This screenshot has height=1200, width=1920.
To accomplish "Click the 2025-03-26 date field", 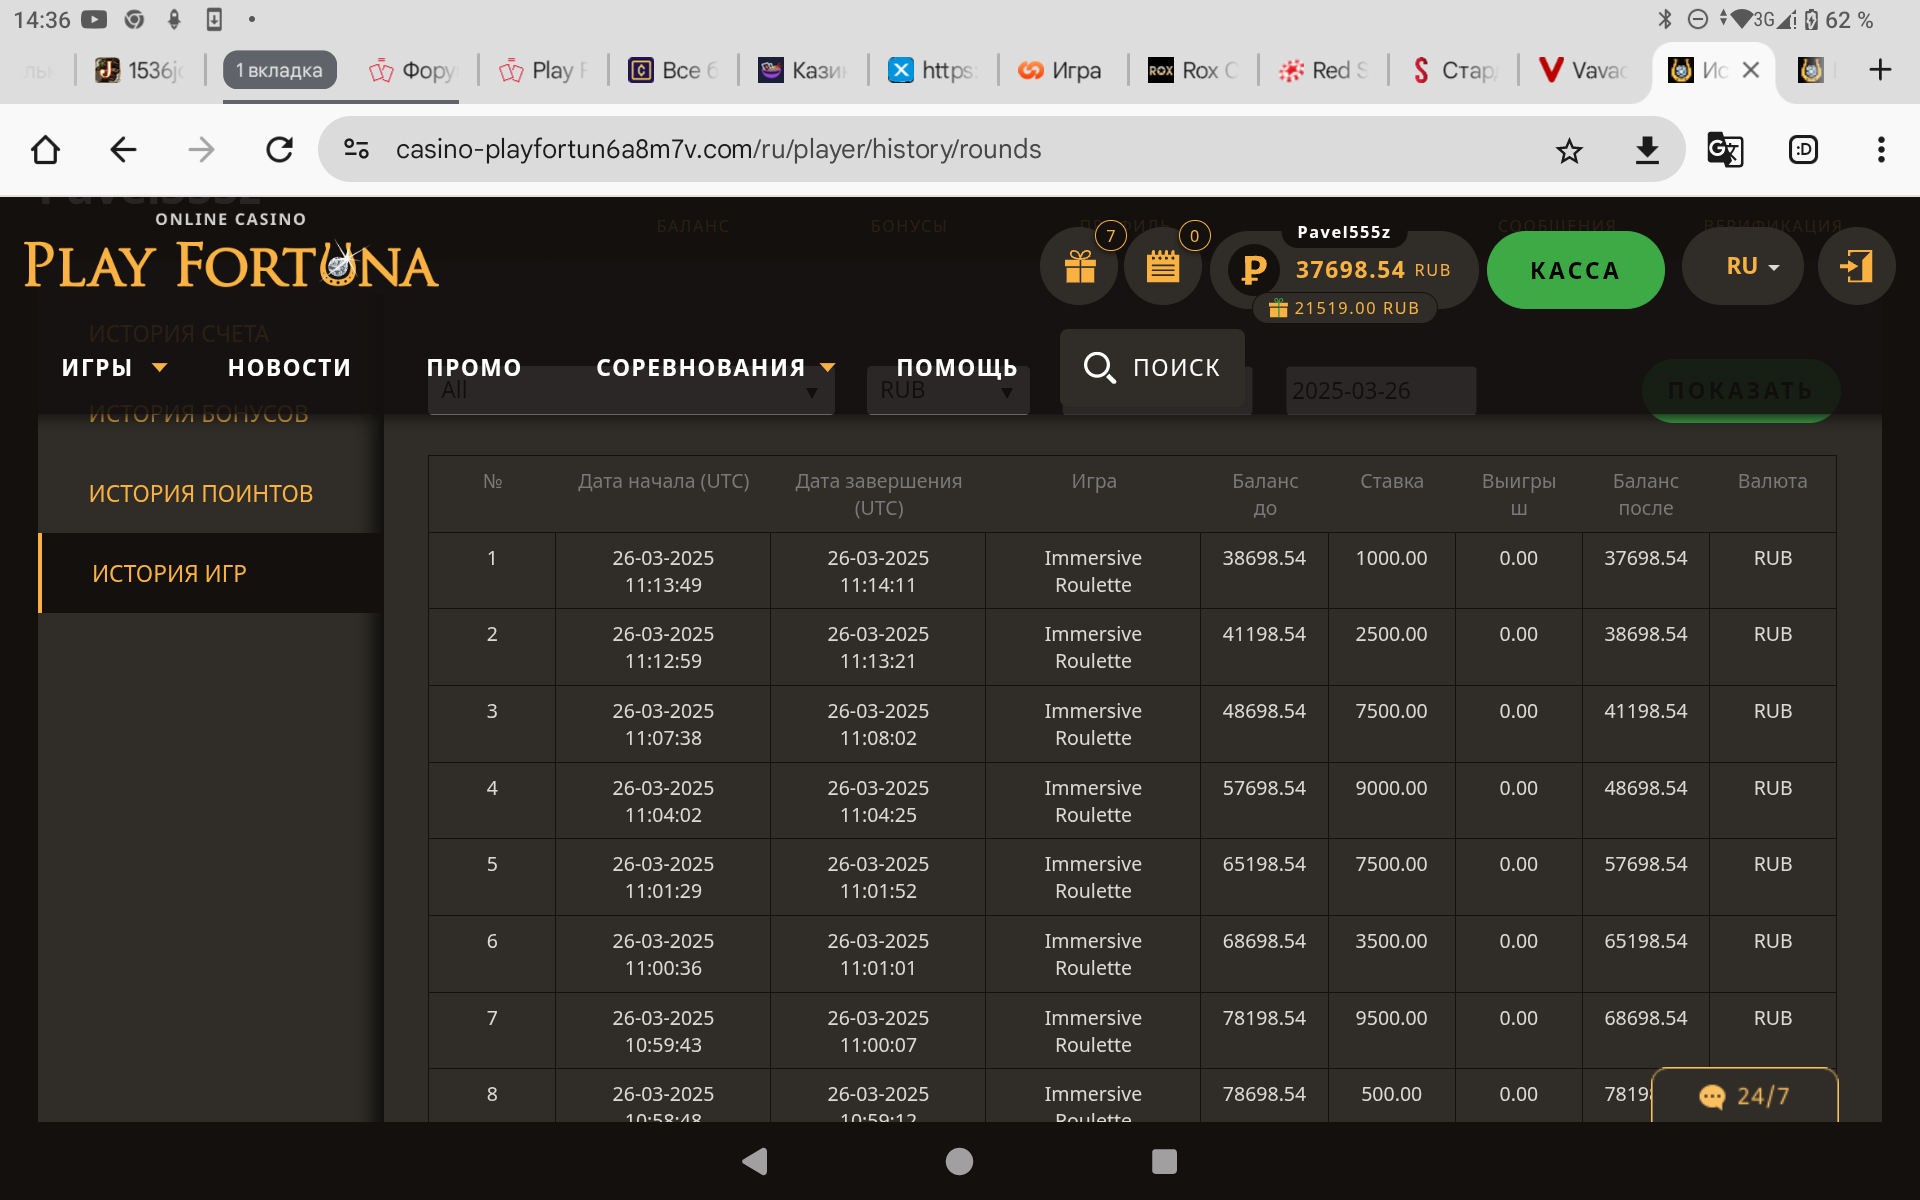I will coord(1380,391).
